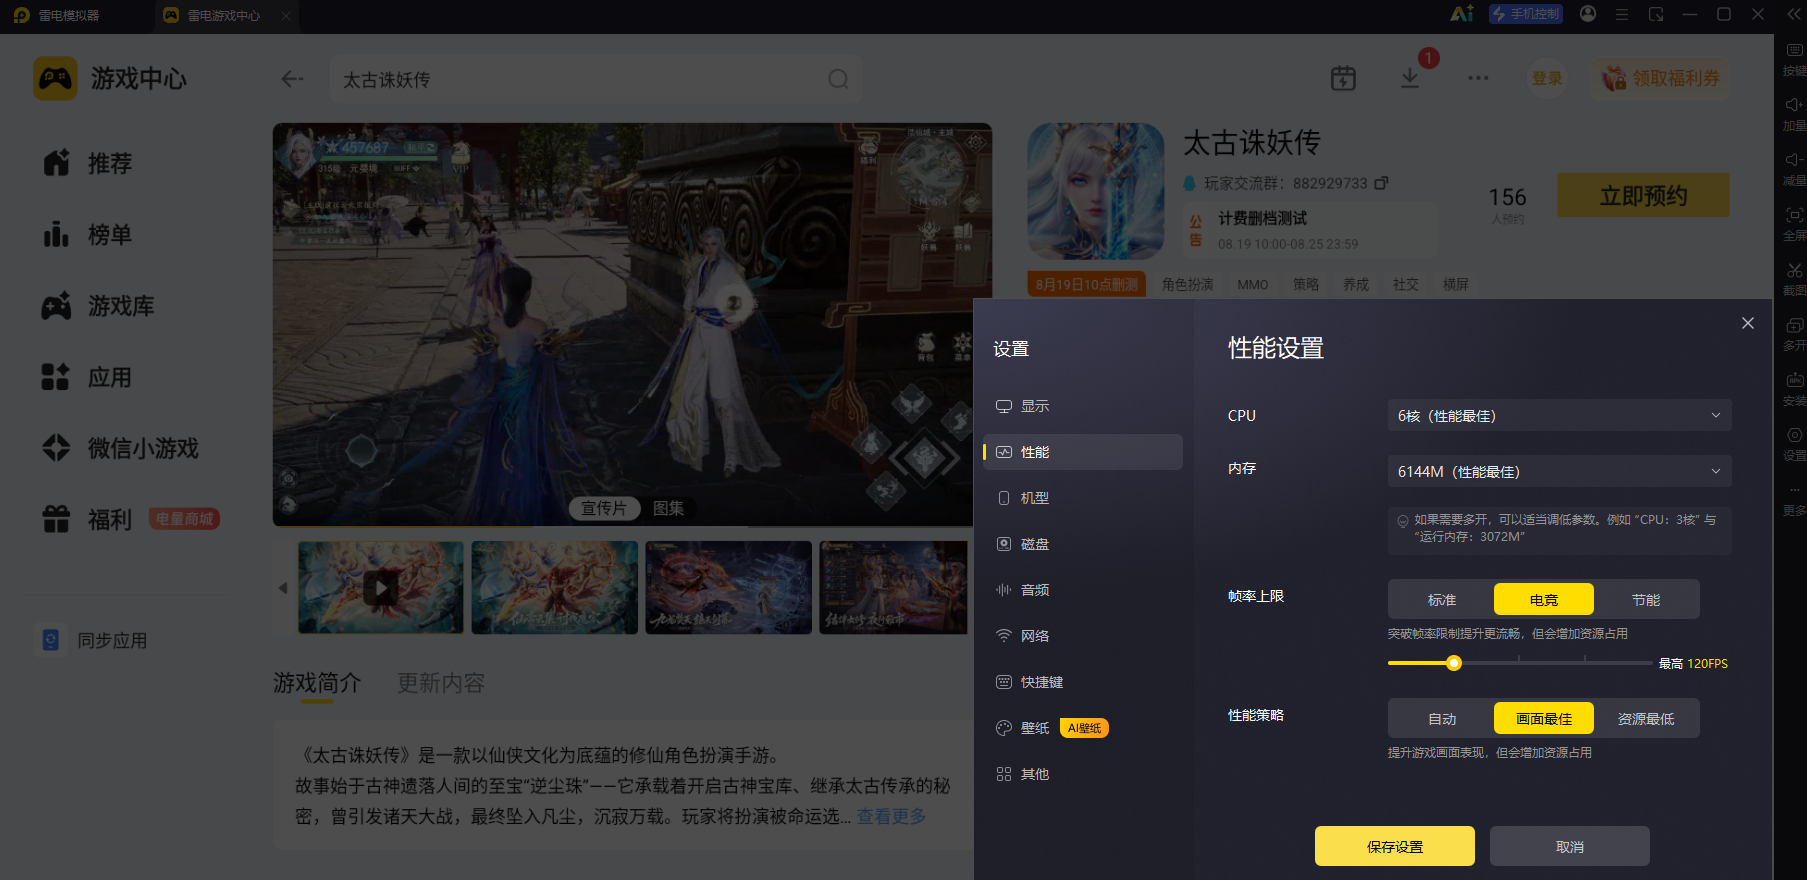Open the calendar reservation icon

point(1343,78)
